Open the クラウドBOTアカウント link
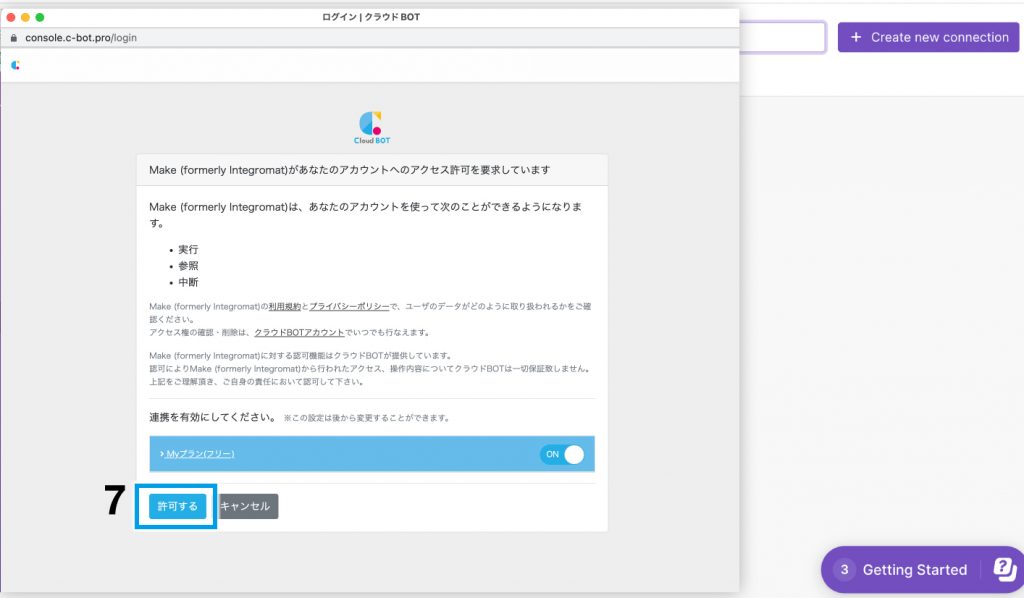The width and height of the screenshot is (1024, 598). tap(299, 332)
